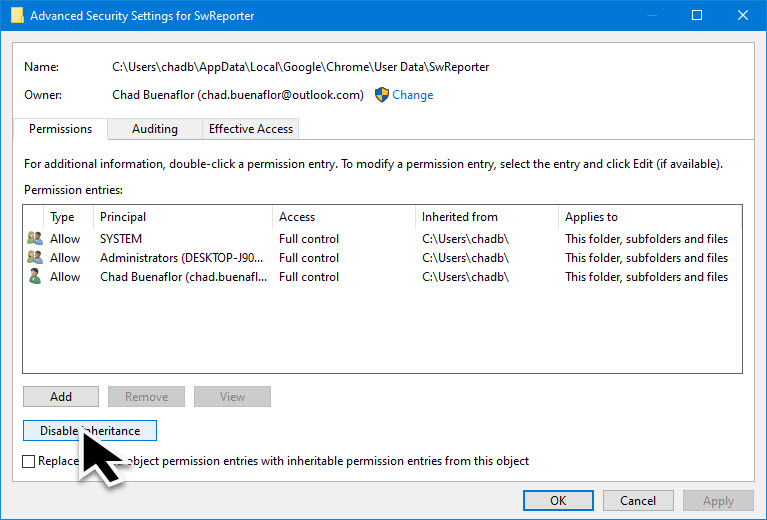
Task: Click Allow in the Chad Buenaflor row
Action: pyautogui.click(x=65, y=277)
